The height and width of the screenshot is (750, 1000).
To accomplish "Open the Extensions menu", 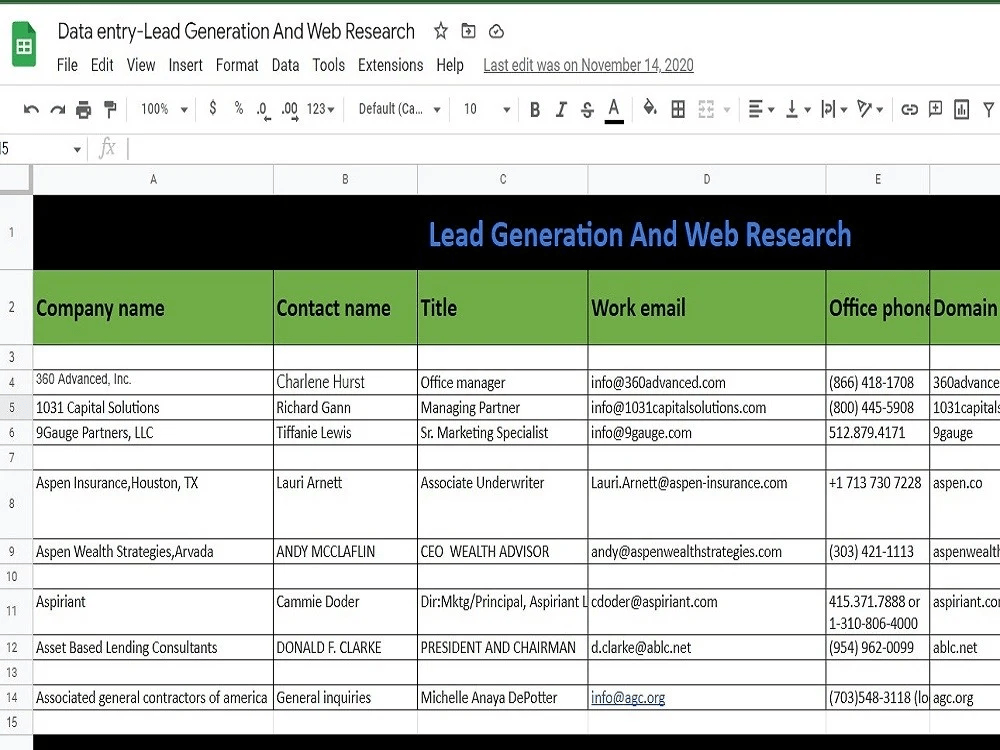I will 390,65.
